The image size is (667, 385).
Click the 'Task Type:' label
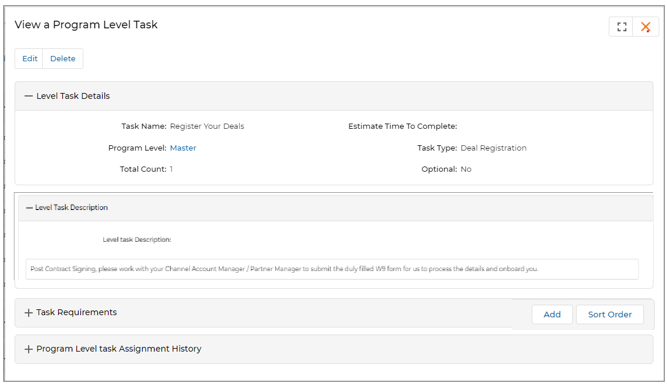[437, 148]
